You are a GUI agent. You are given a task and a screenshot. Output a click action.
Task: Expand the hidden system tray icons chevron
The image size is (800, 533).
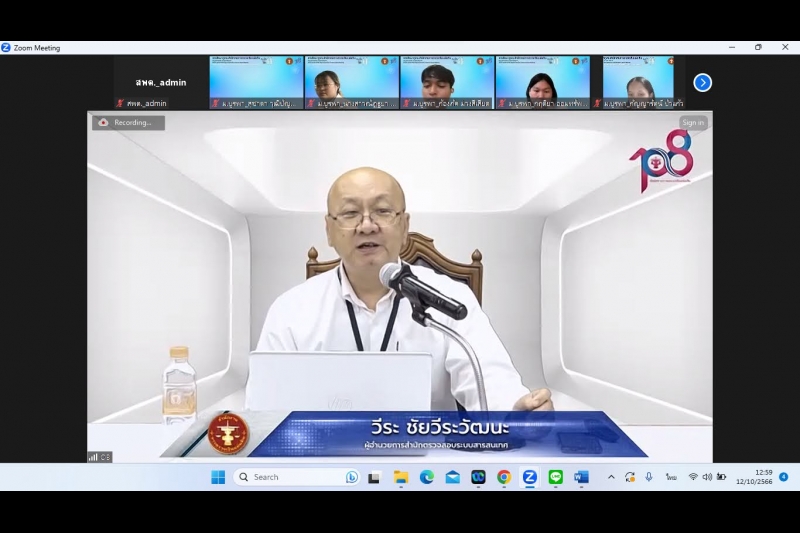611,477
